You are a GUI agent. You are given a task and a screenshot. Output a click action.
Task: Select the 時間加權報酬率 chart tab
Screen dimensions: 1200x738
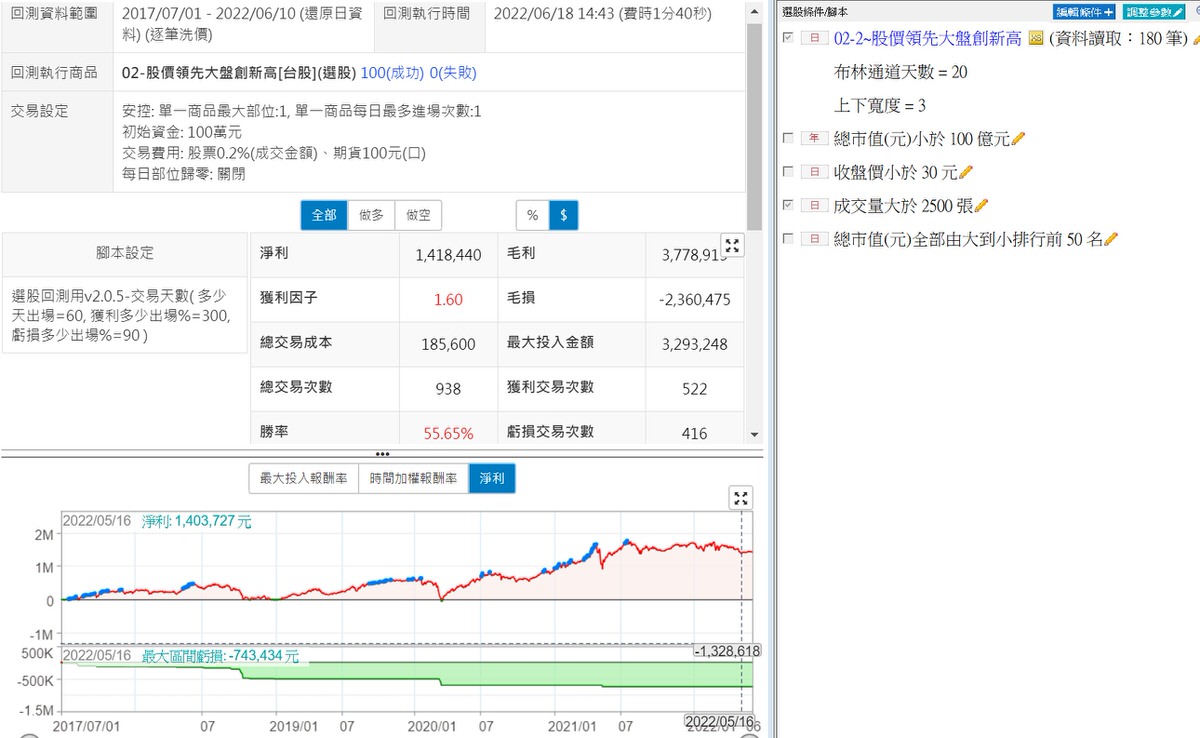pos(413,479)
